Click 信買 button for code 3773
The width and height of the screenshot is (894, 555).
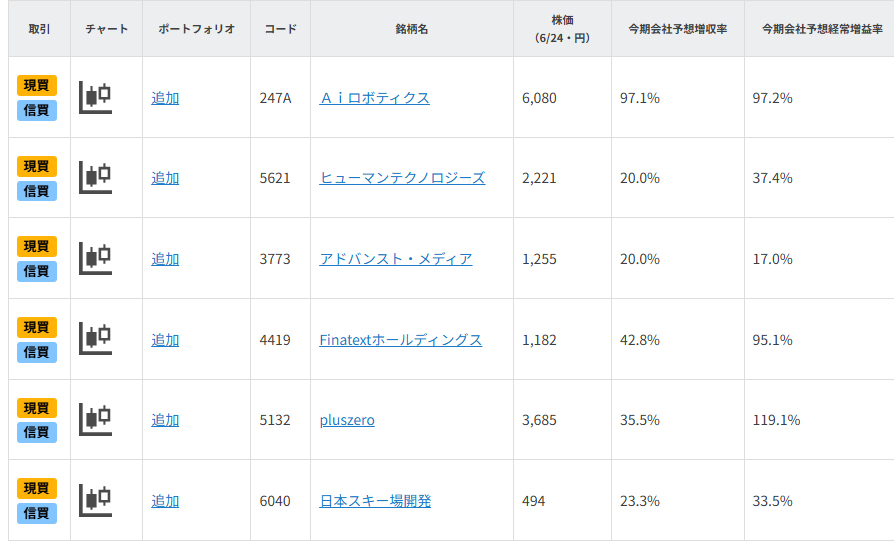tap(36, 271)
